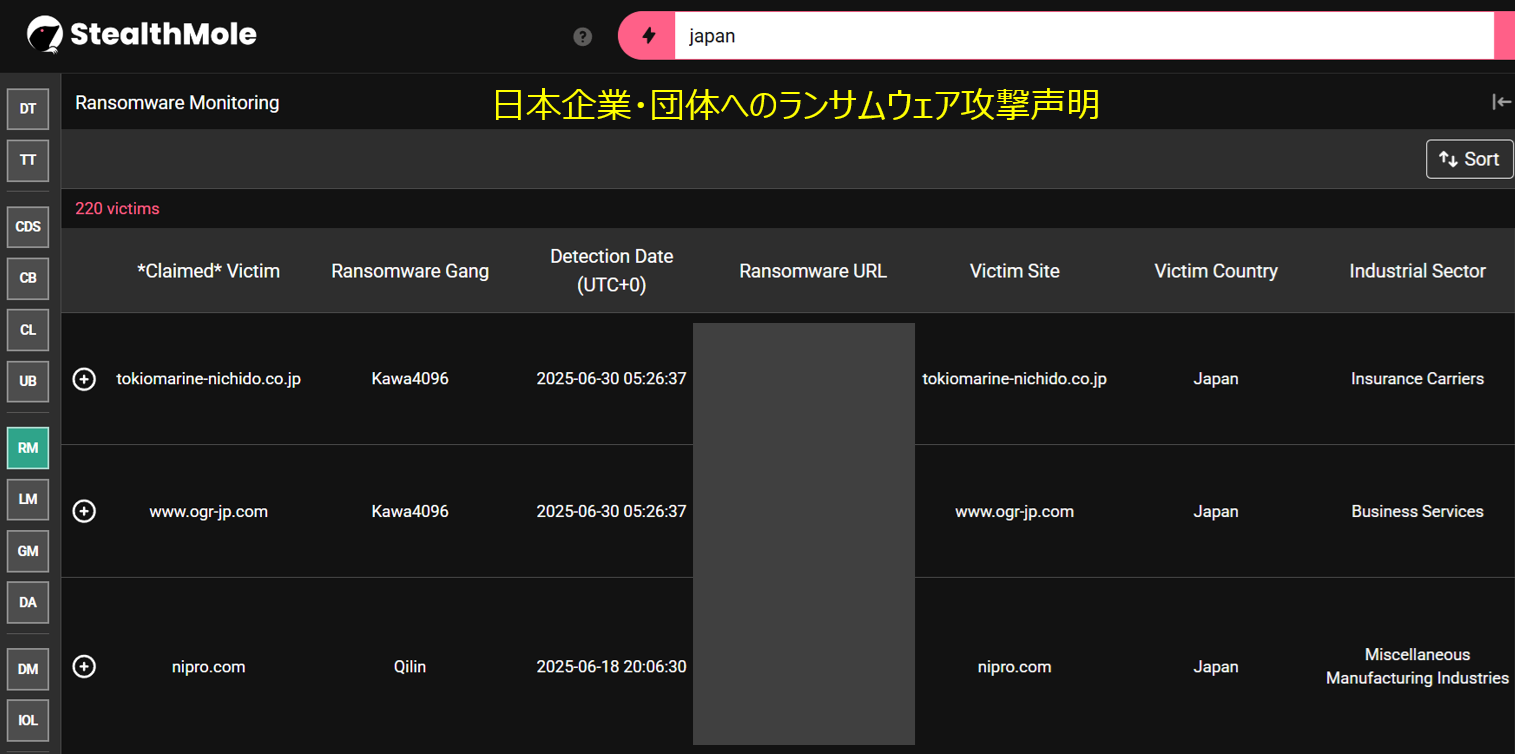Click the StealthMole logo
The width and height of the screenshot is (1515, 754).
(x=141, y=35)
